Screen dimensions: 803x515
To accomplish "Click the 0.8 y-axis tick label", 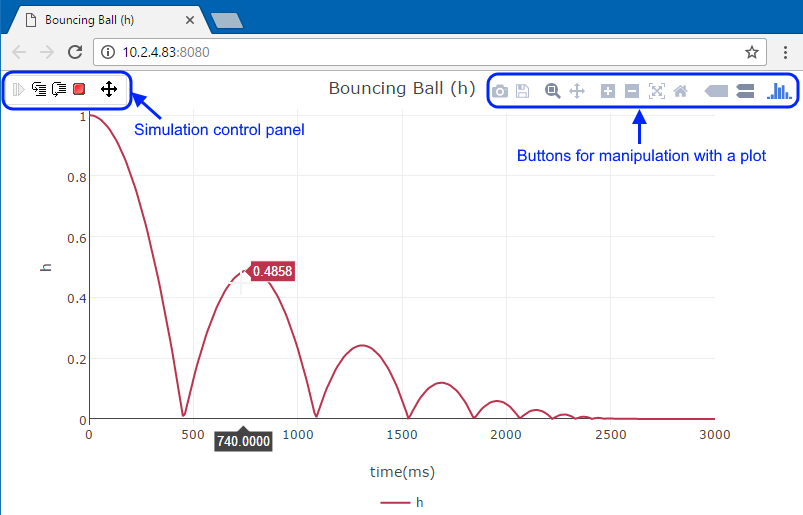I will click(77, 178).
